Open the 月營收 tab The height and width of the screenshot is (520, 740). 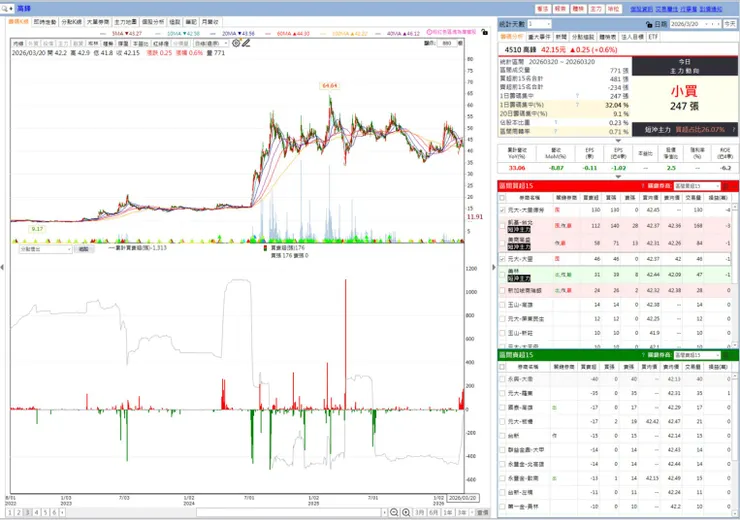[x=210, y=22]
